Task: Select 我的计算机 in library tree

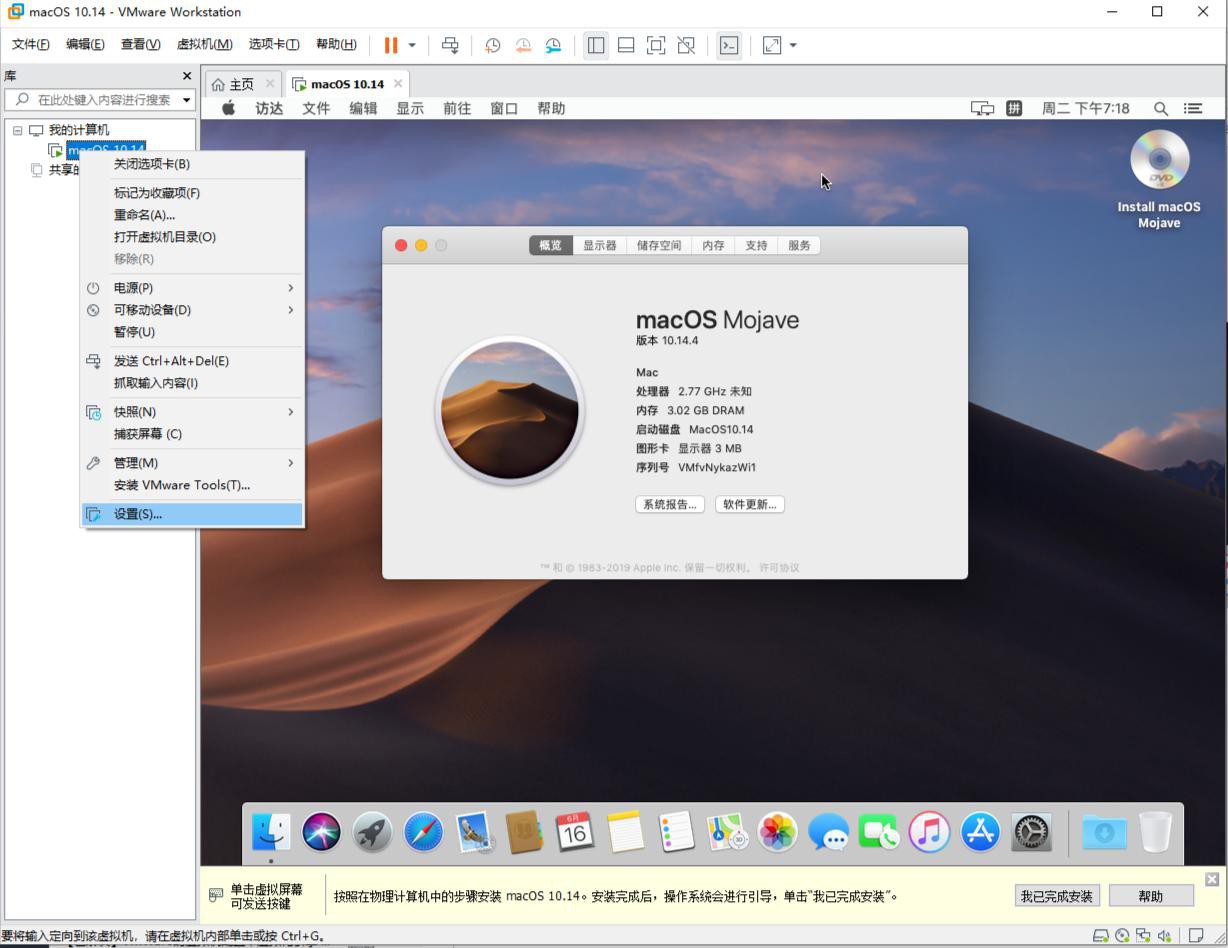Action: pyautogui.click(x=79, y=130)
